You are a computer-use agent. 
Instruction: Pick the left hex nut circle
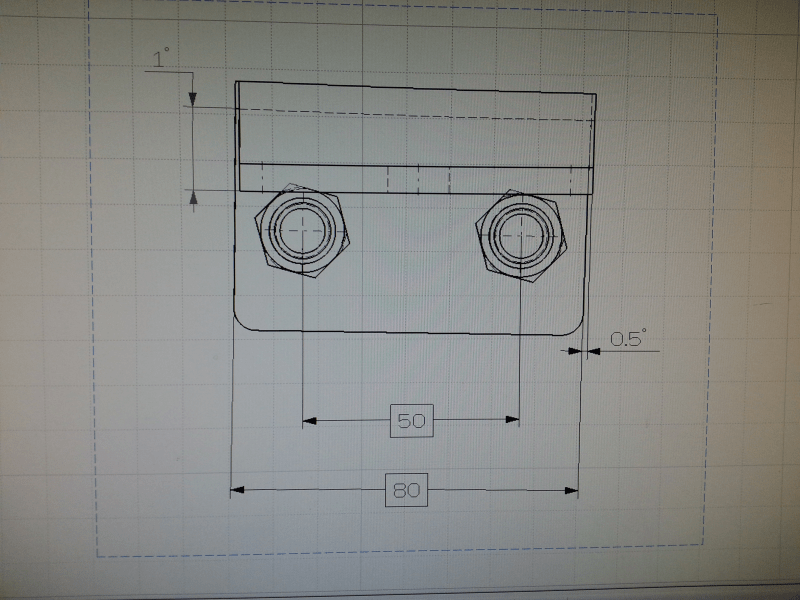302,230
